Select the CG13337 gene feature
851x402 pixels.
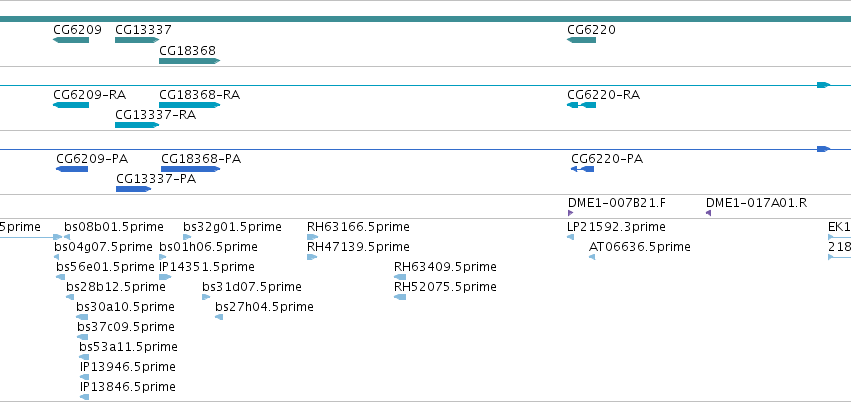click(x=137, y=40)
